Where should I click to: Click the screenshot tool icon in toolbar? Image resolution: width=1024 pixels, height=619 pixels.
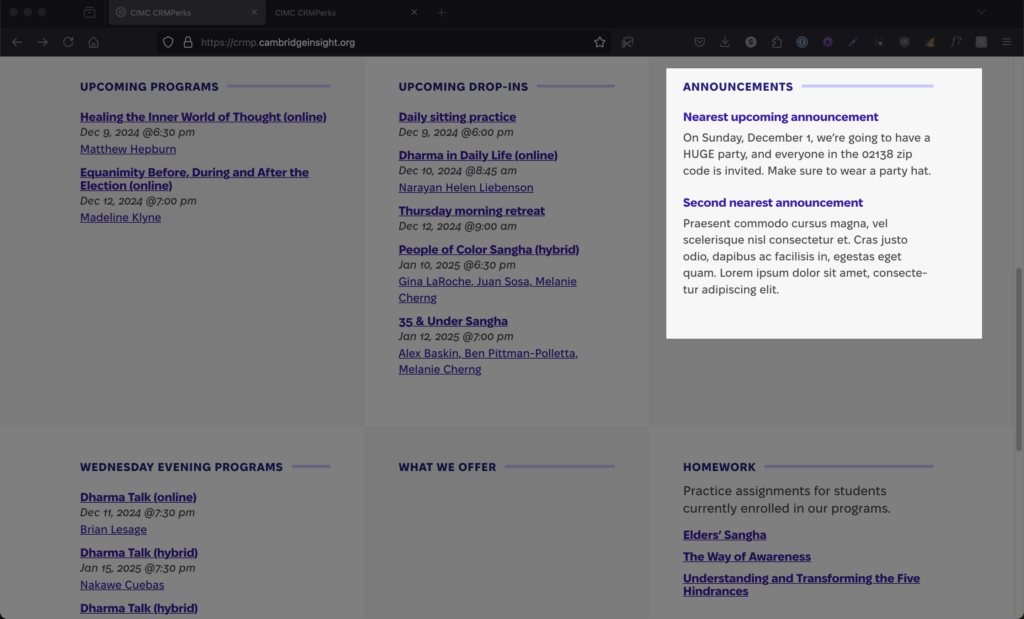[628, 42]
